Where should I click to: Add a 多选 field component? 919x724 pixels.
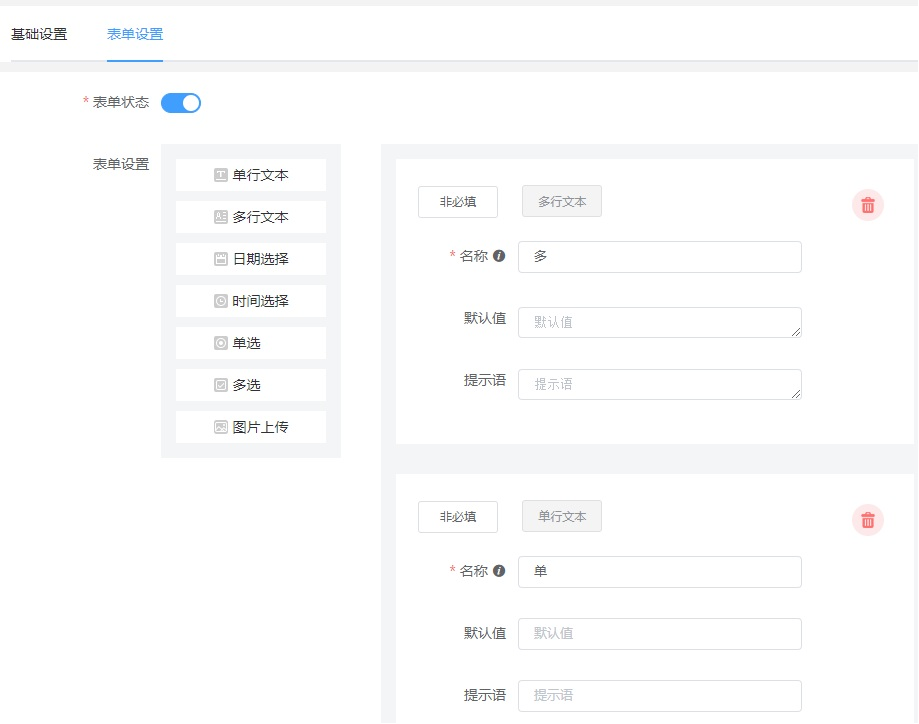click(251, 385)
